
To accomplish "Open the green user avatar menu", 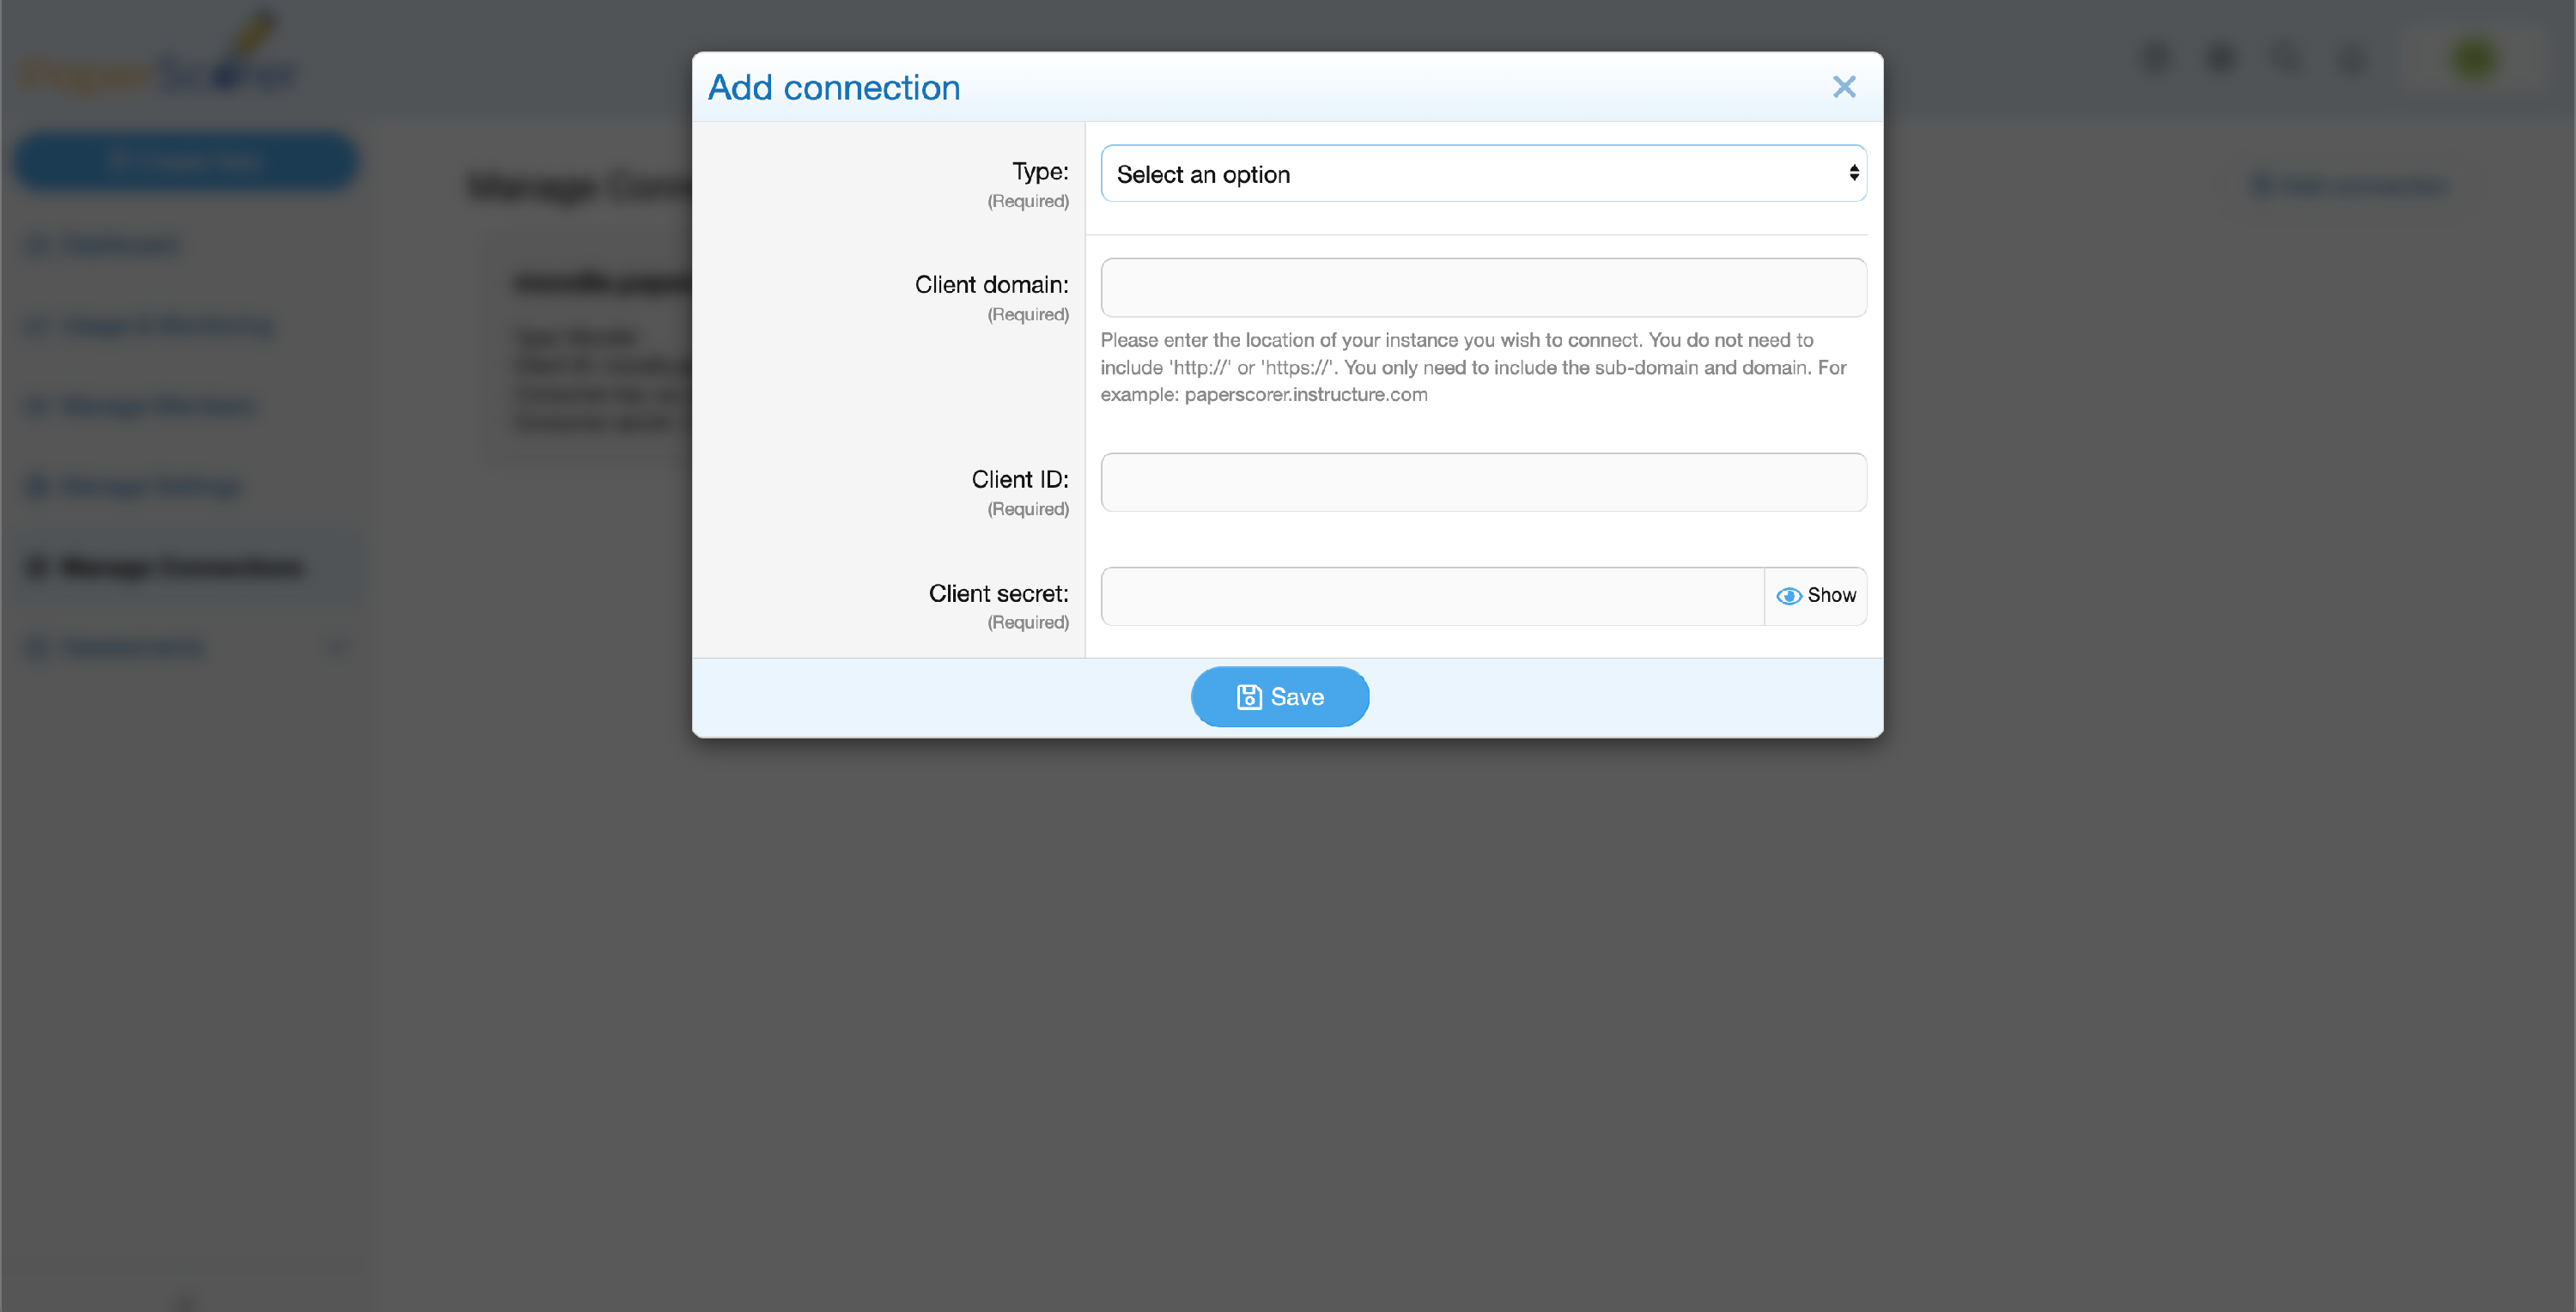I will point(2475,58).
